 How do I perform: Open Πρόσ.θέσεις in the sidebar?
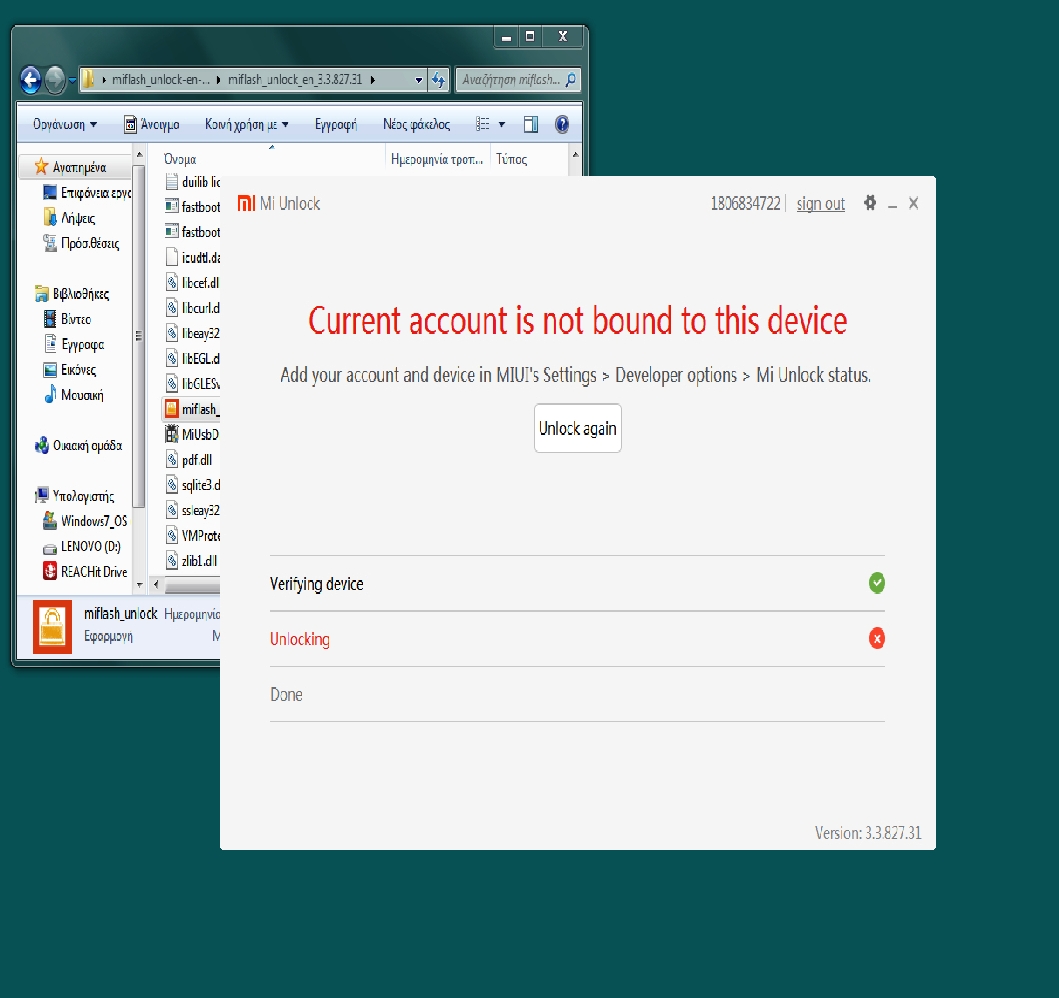[x=81, y=243]
